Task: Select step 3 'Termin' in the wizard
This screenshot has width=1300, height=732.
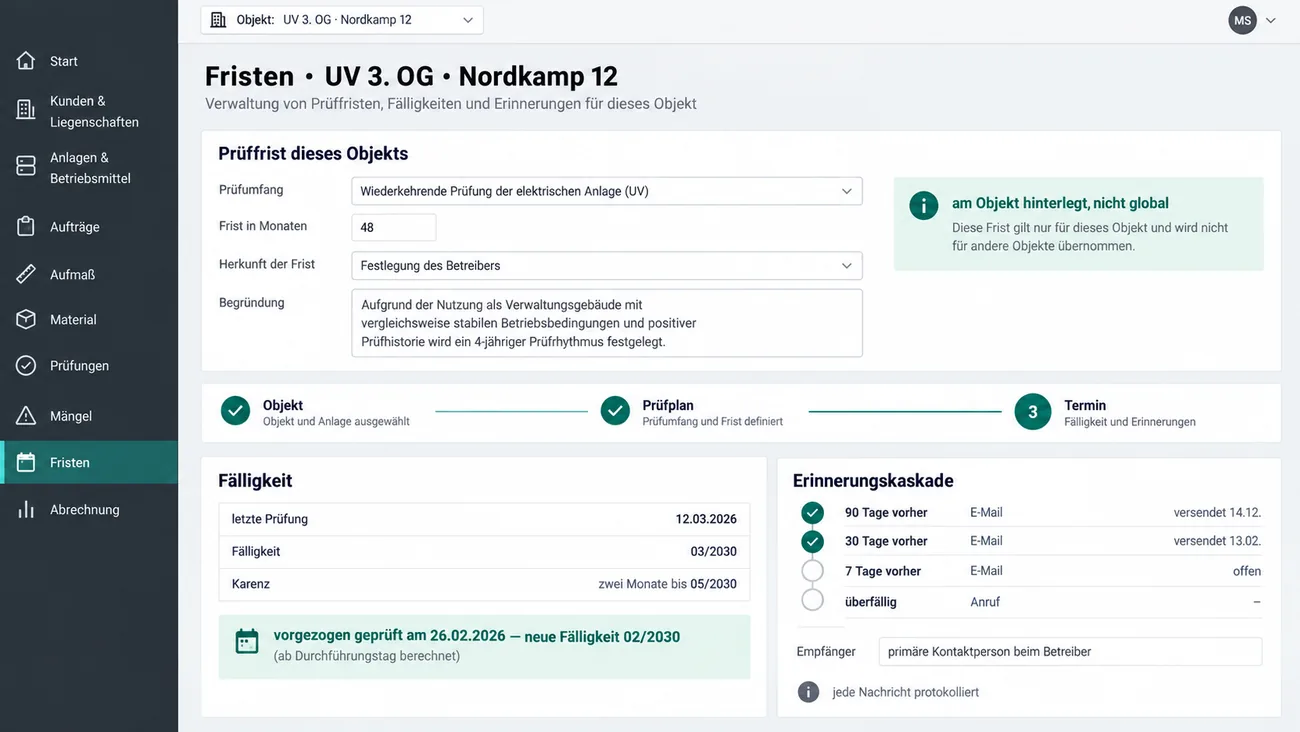Action: (x=1105, y=412)
